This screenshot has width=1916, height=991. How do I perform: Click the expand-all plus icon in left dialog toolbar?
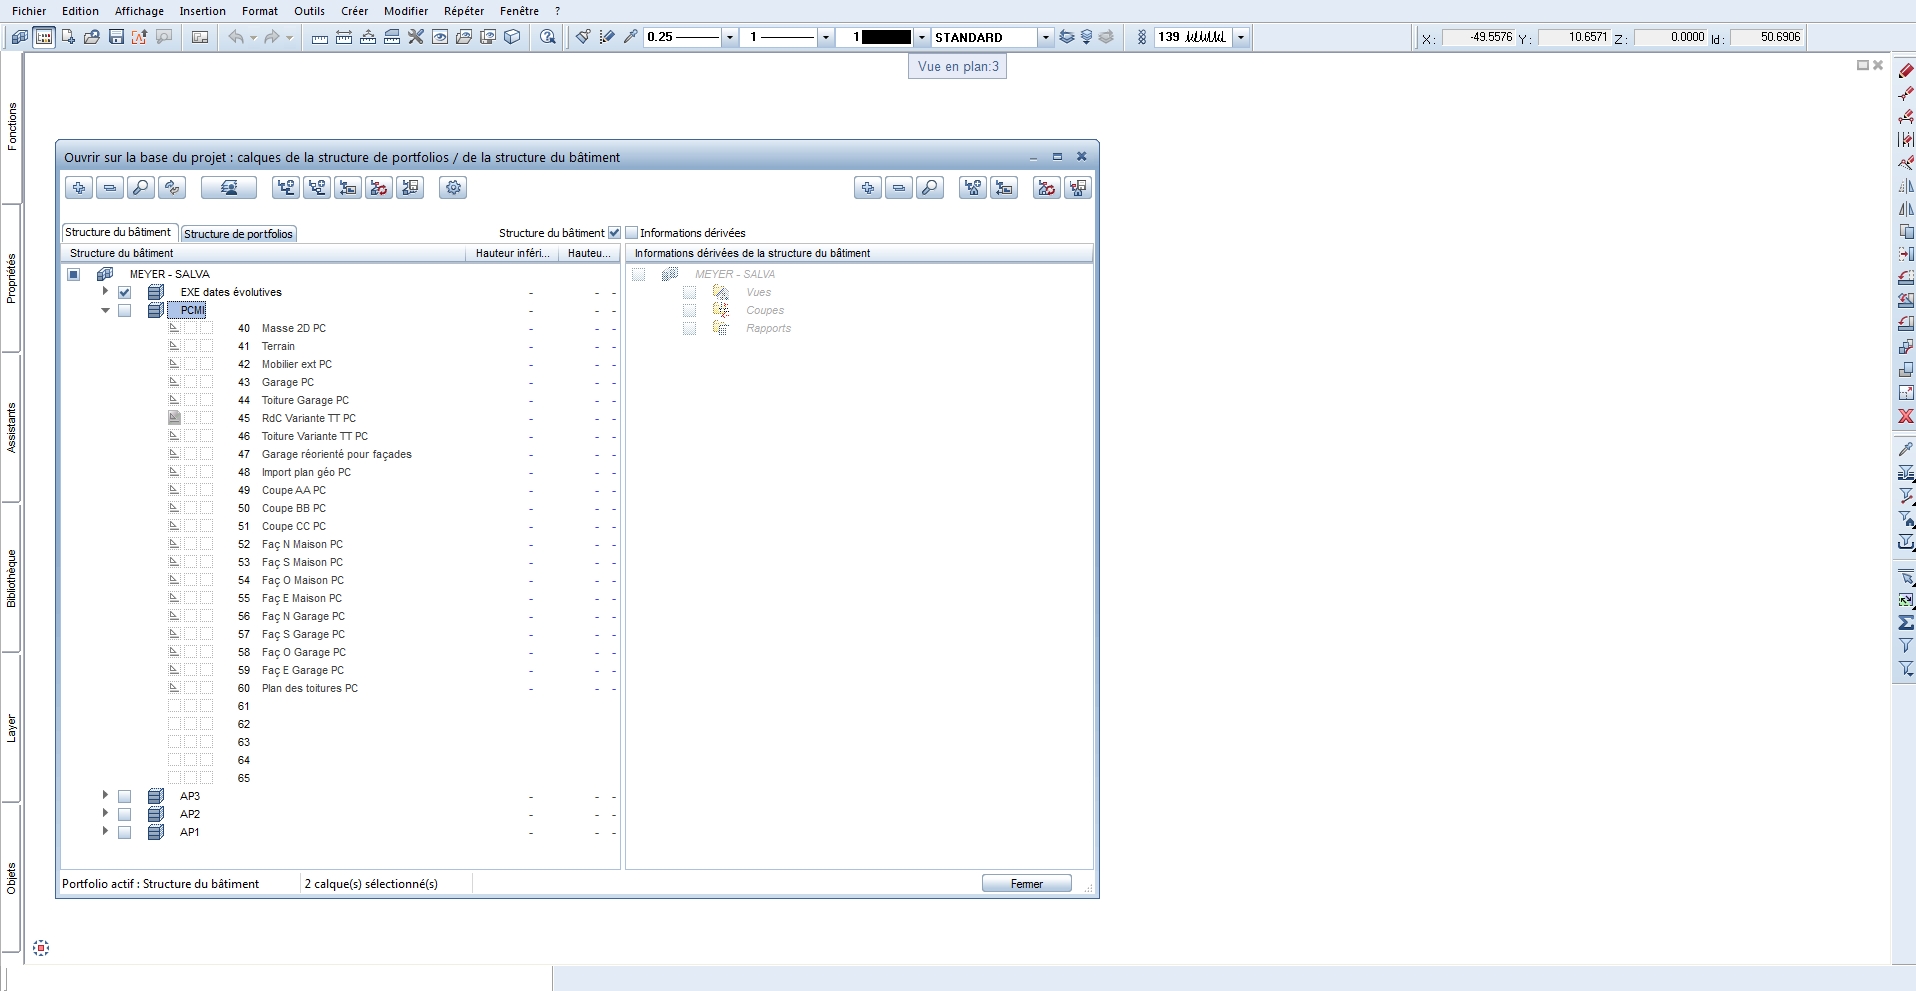[x=79, y=188]
